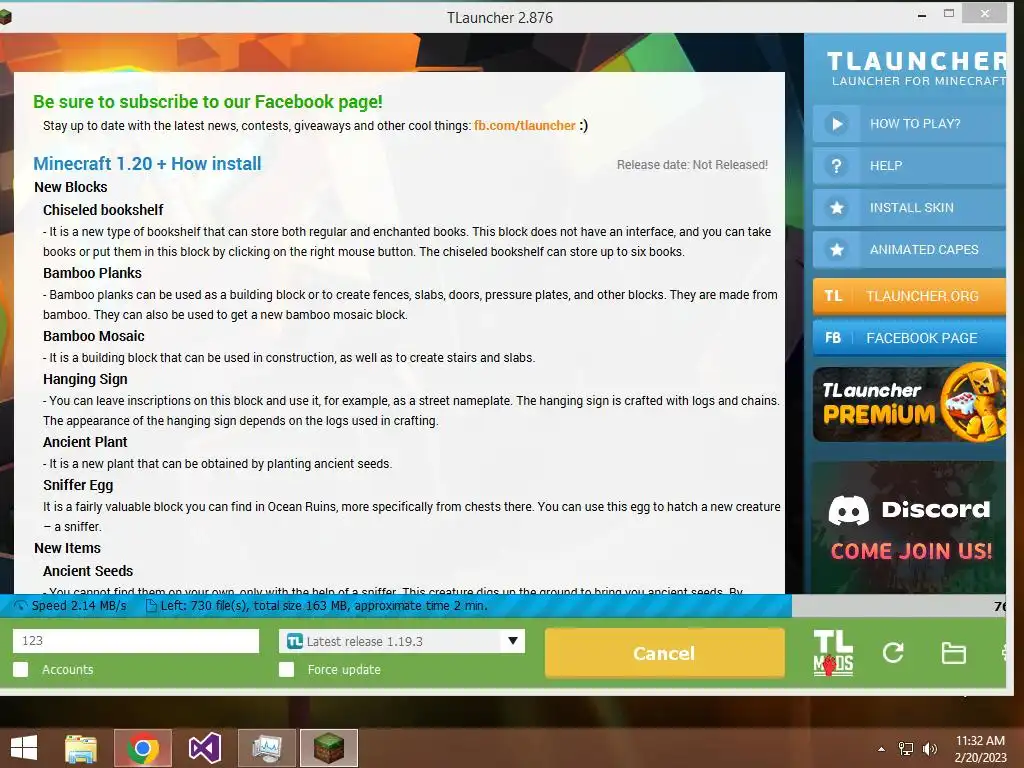Open the system monitor taskbar app

(267, 748)
